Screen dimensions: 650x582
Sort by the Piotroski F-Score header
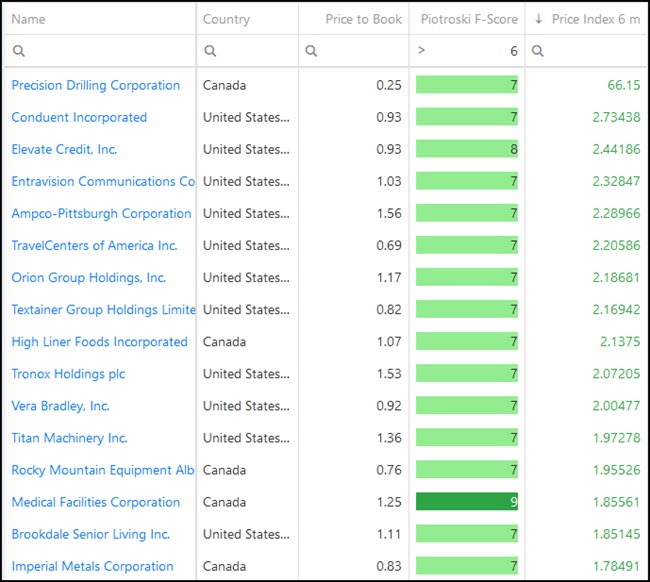[469, 19]
